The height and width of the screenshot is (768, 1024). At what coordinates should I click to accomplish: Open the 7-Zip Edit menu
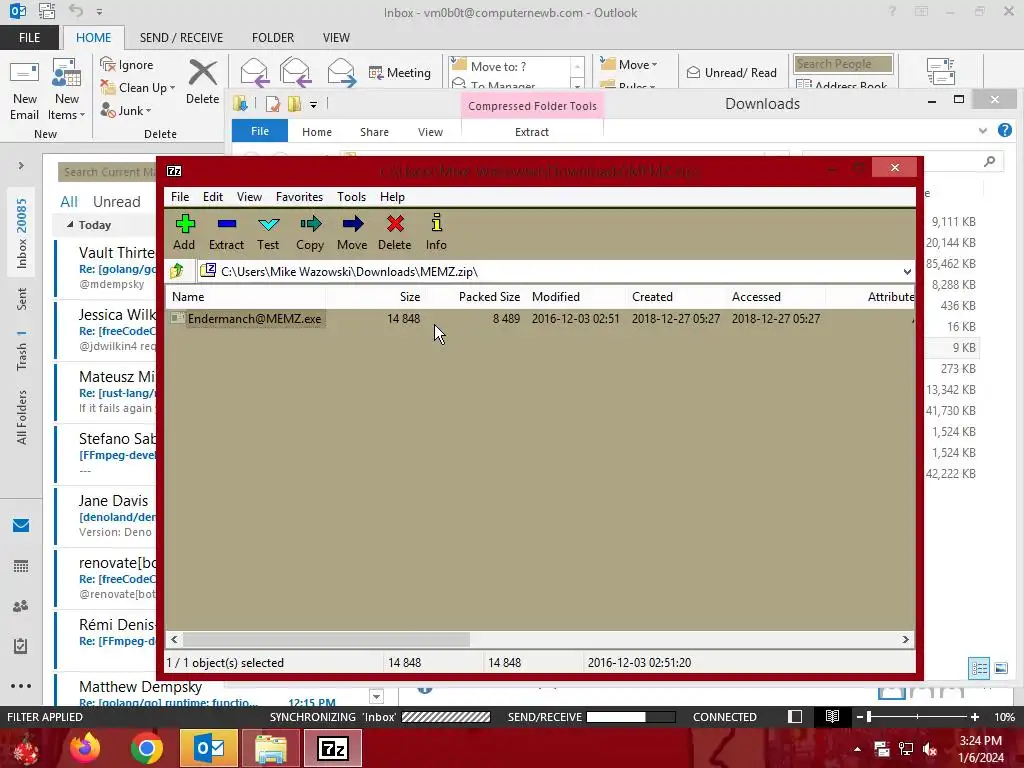coord(213,197)
